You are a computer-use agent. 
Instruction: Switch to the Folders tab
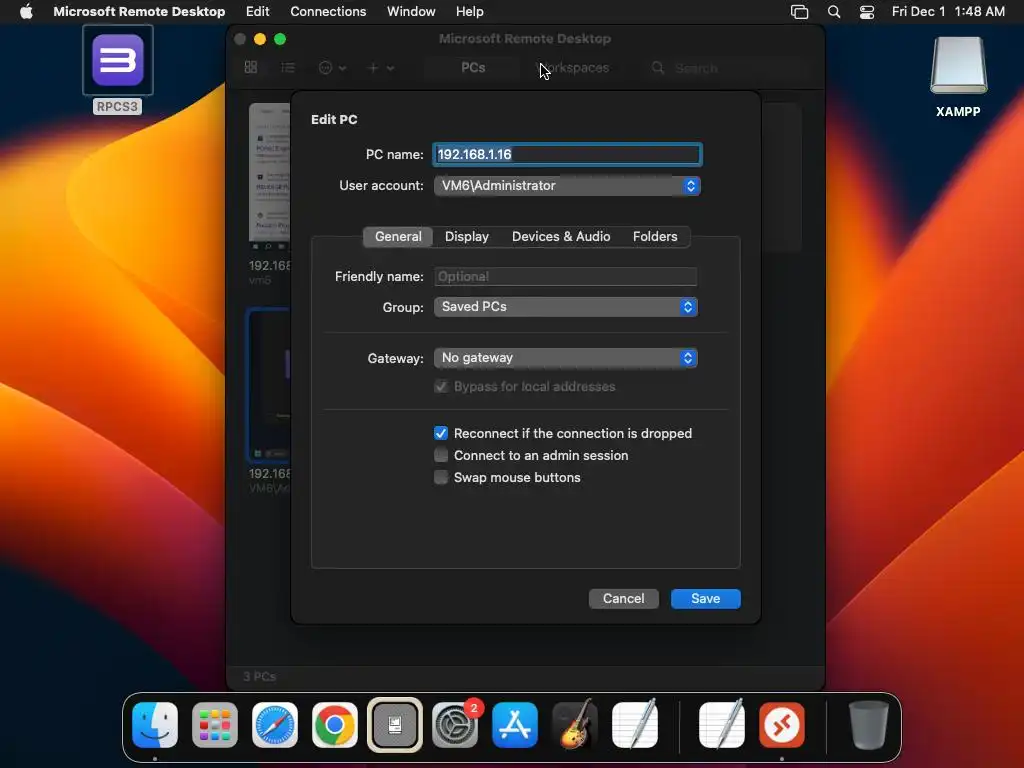pyautogui.click(x=655, y=236)
